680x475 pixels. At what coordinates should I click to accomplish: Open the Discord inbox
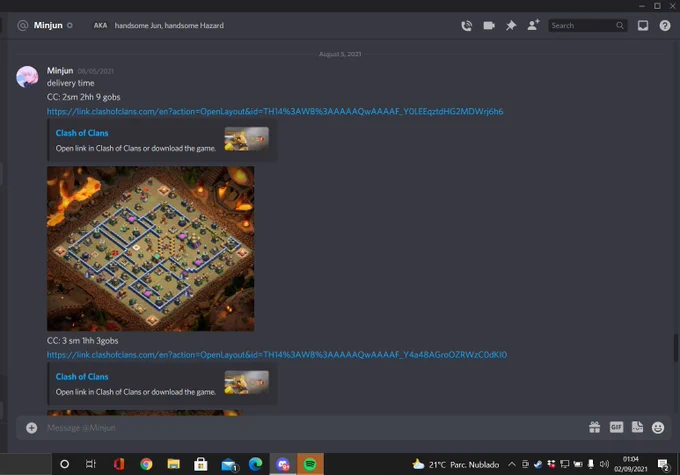tap(643, 26)
